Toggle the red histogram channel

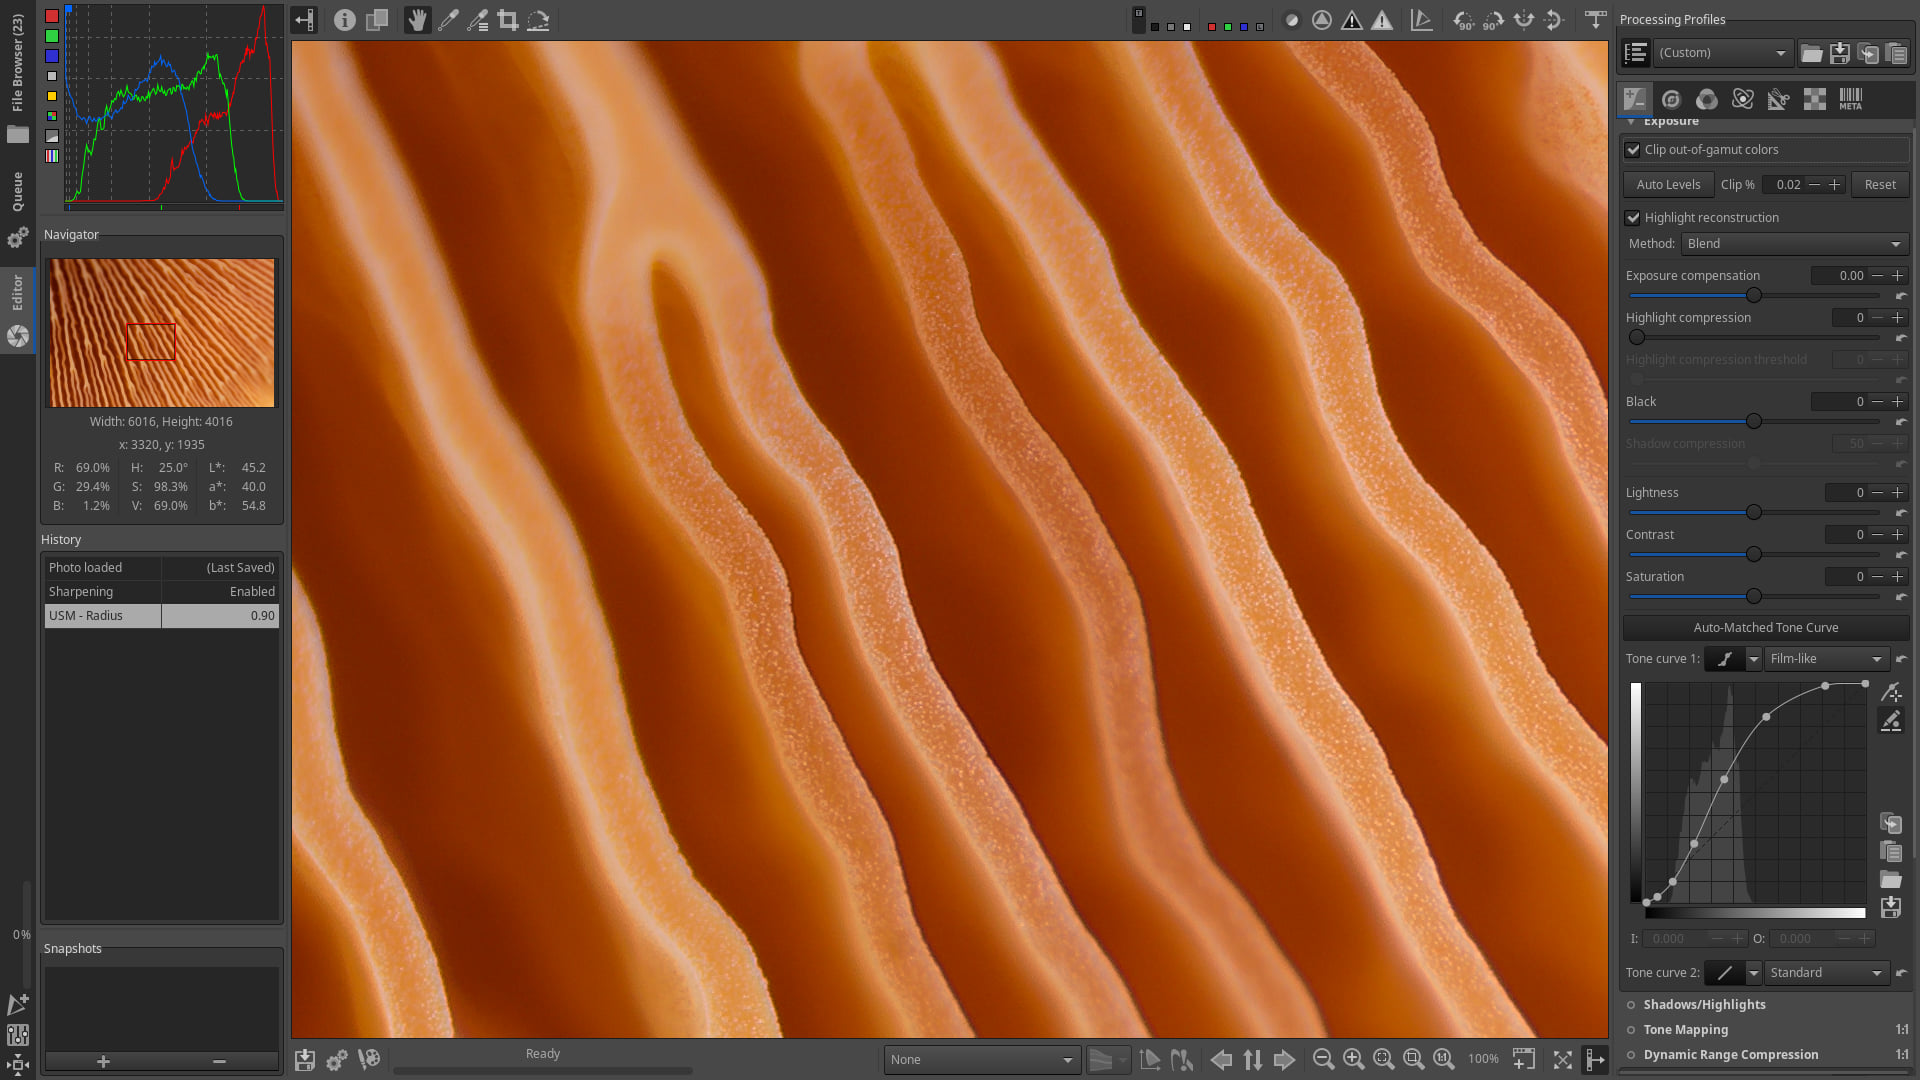[x=52, y=16]
